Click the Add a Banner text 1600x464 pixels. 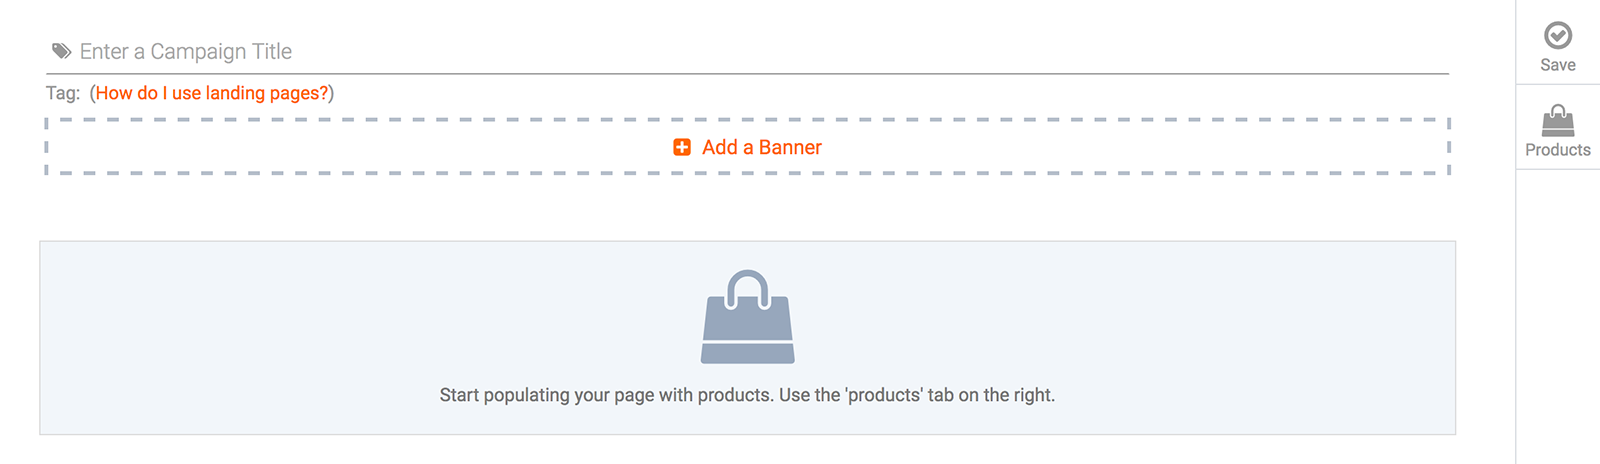pos(762,147)
